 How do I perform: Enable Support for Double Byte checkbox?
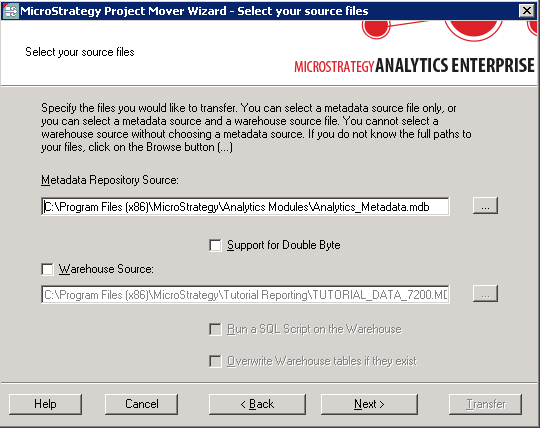pos(215,245)
